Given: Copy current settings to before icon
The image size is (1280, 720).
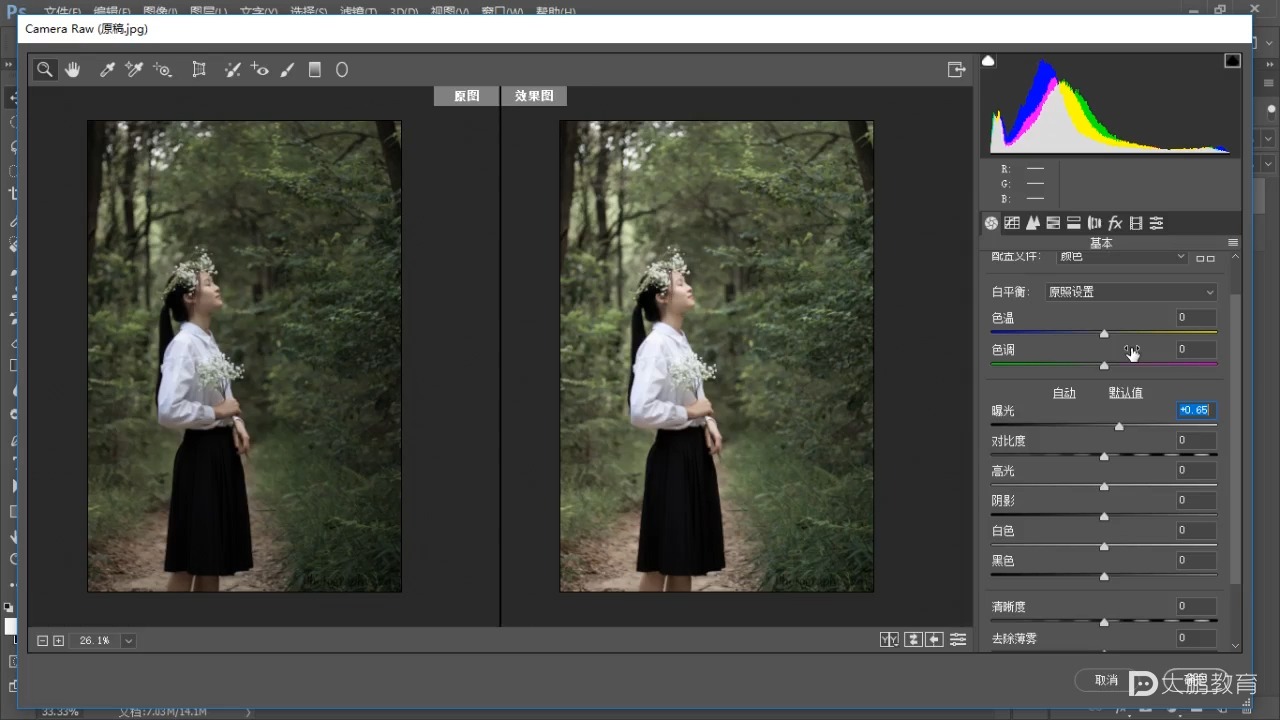Looking at the screenshot, I should (935, 640).
